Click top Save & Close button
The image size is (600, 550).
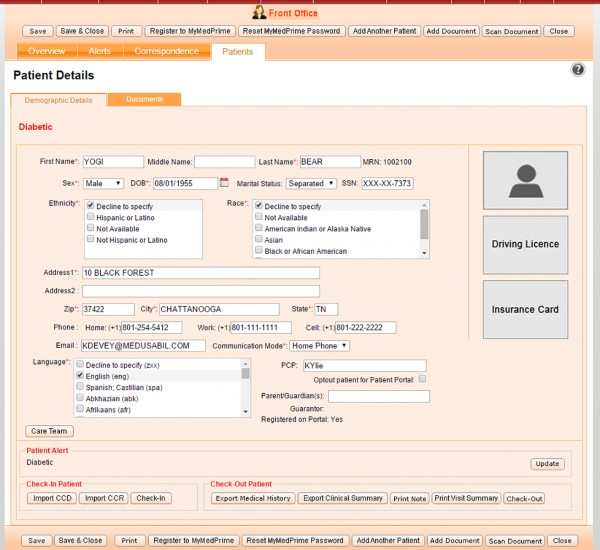click(x=82, y=31)
